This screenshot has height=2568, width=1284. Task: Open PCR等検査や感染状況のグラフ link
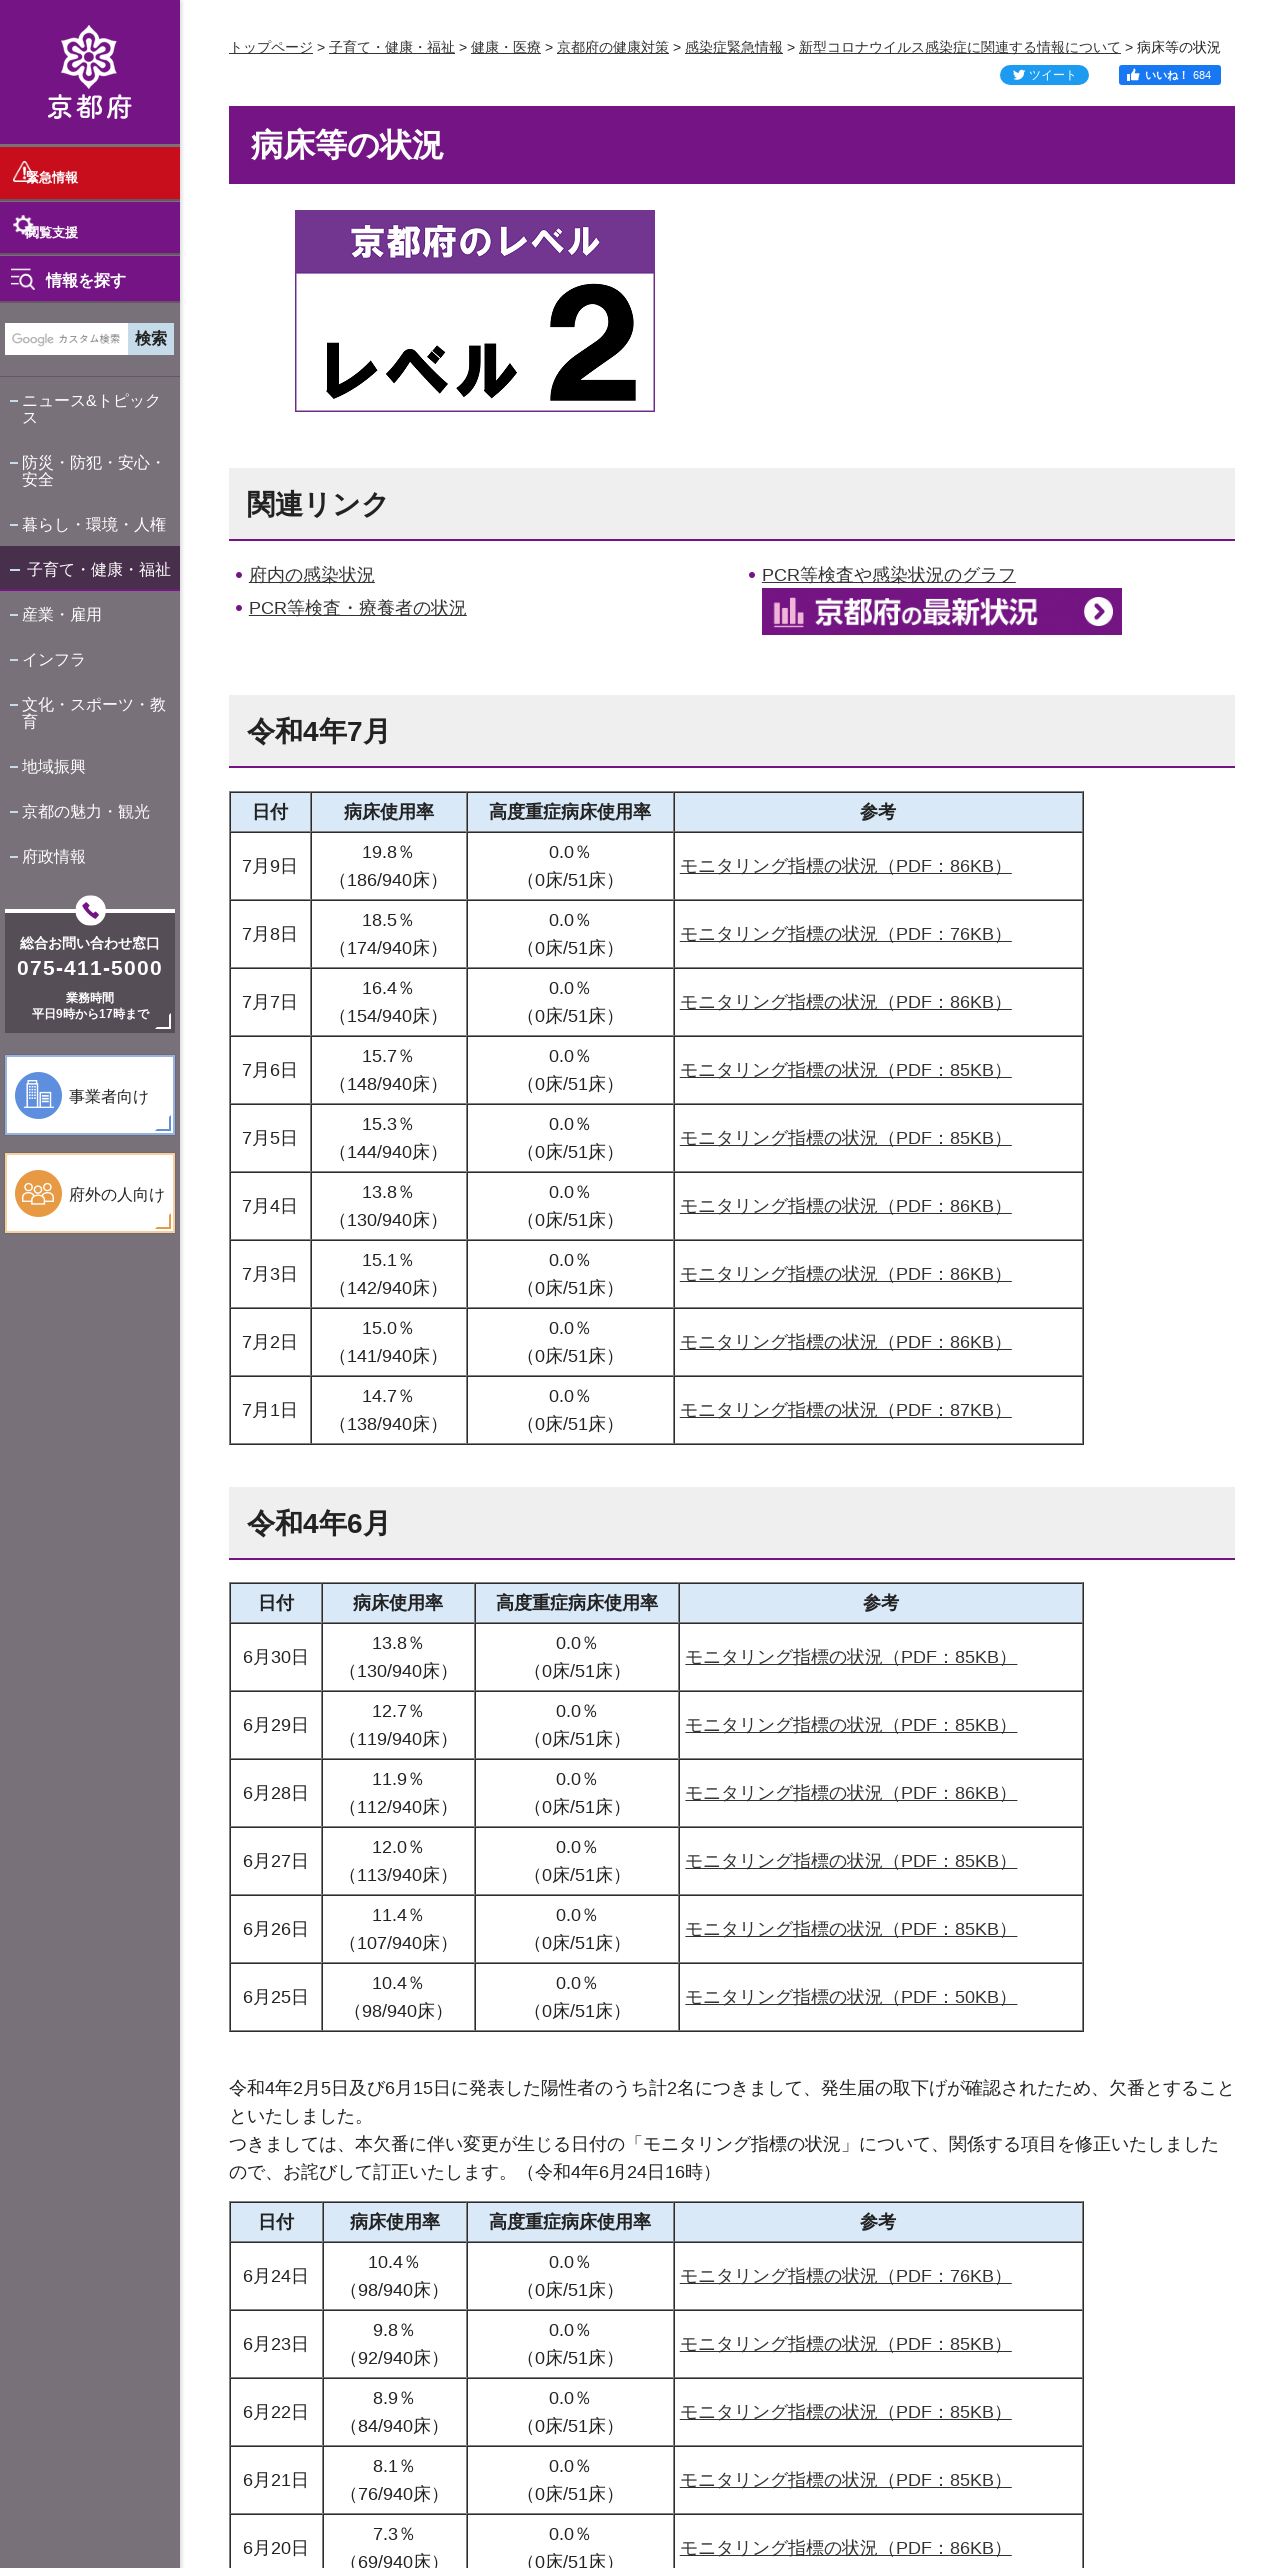(x=888, y=575)
